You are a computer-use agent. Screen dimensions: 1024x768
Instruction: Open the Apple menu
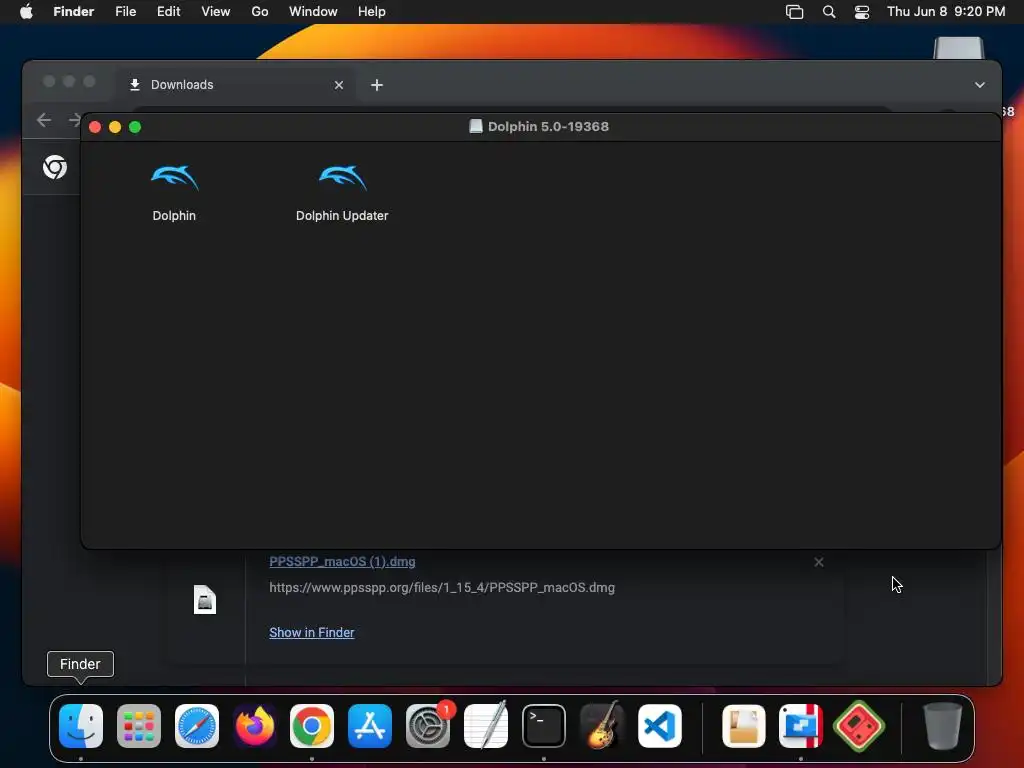point(26,12)
